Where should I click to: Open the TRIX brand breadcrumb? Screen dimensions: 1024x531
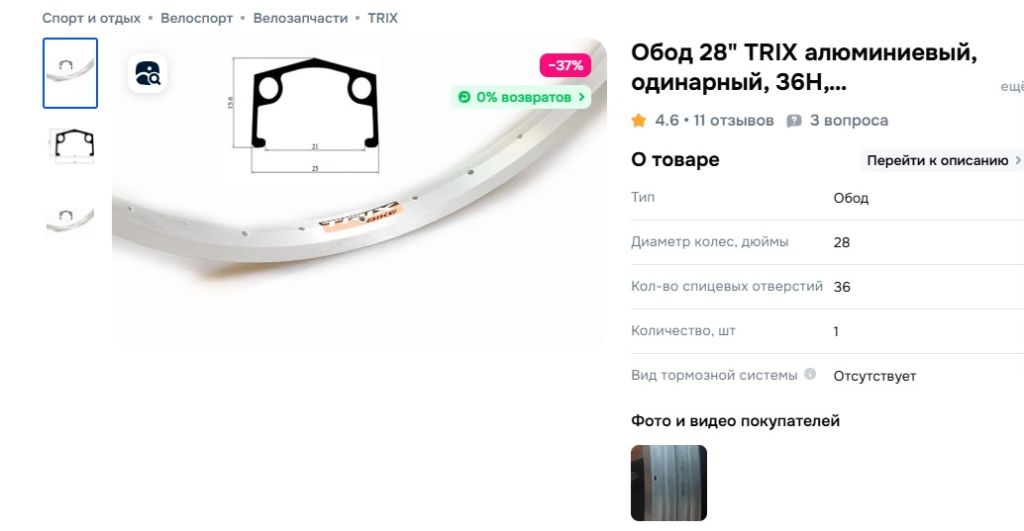(x=383, y=18)
